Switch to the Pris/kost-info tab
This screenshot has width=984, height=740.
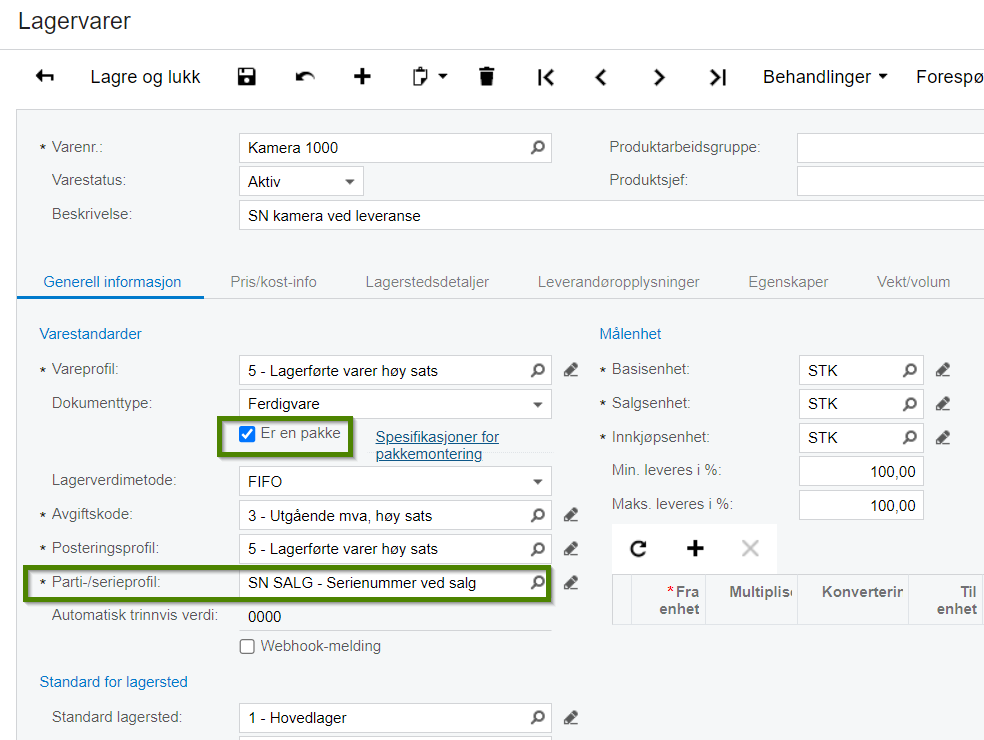[x=274, y=282]
